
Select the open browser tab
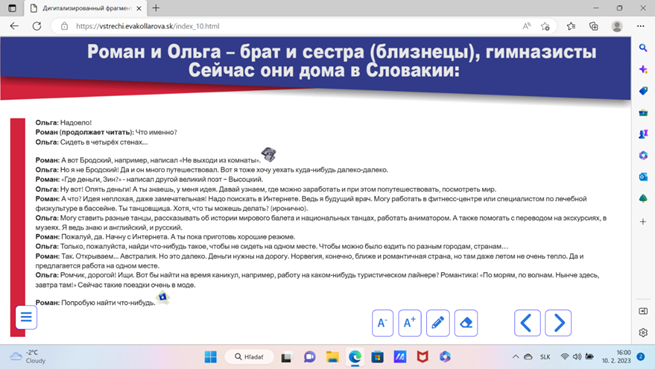coord(85,8)
